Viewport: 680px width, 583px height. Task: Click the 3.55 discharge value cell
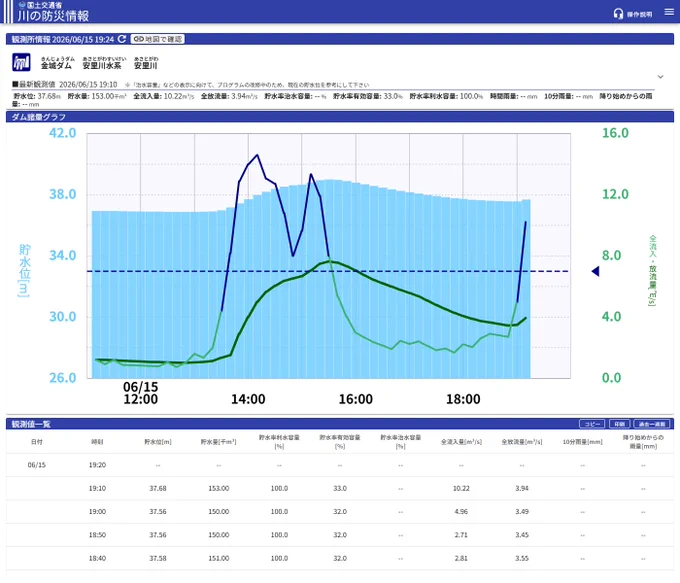[x=522, y=559]
